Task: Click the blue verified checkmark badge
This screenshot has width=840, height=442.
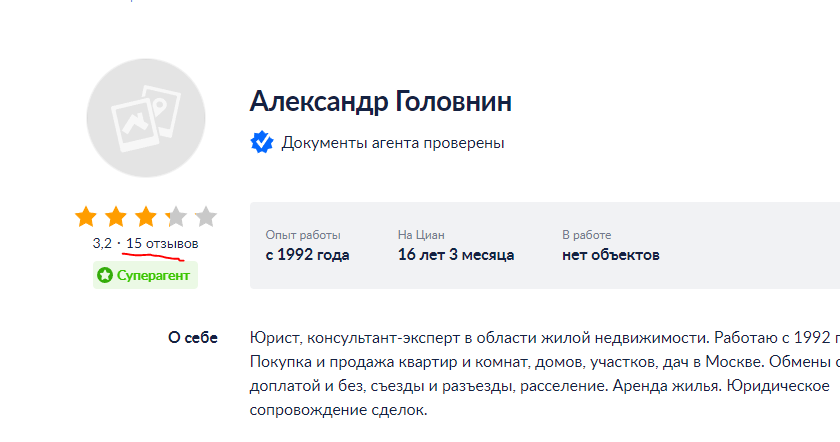Action: point(262,143)
